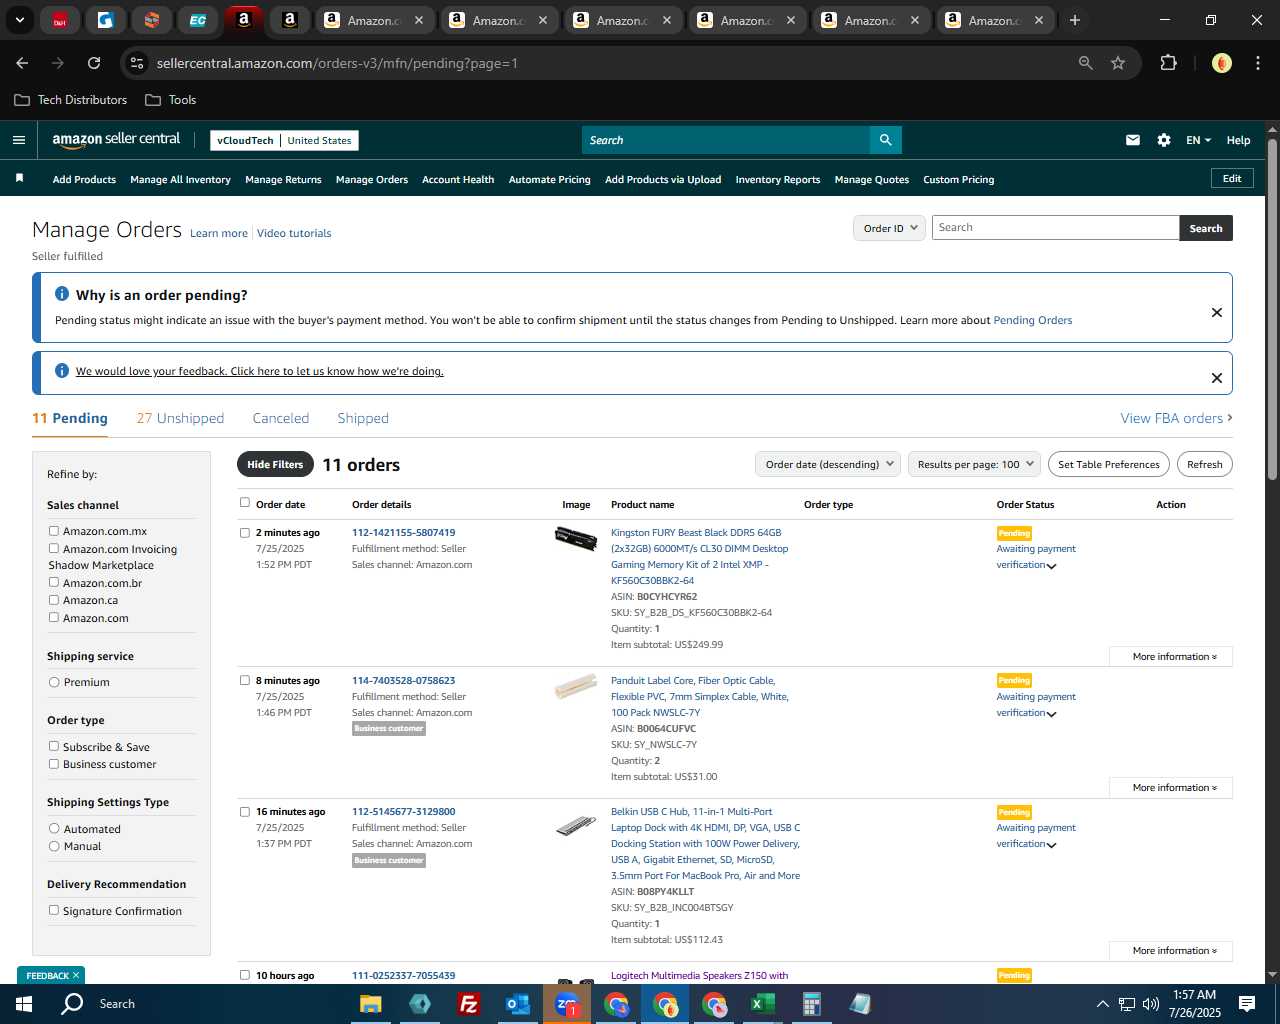Open the Calculator from the taskbar
1280x1024 pixels.
coord(811,1004)
